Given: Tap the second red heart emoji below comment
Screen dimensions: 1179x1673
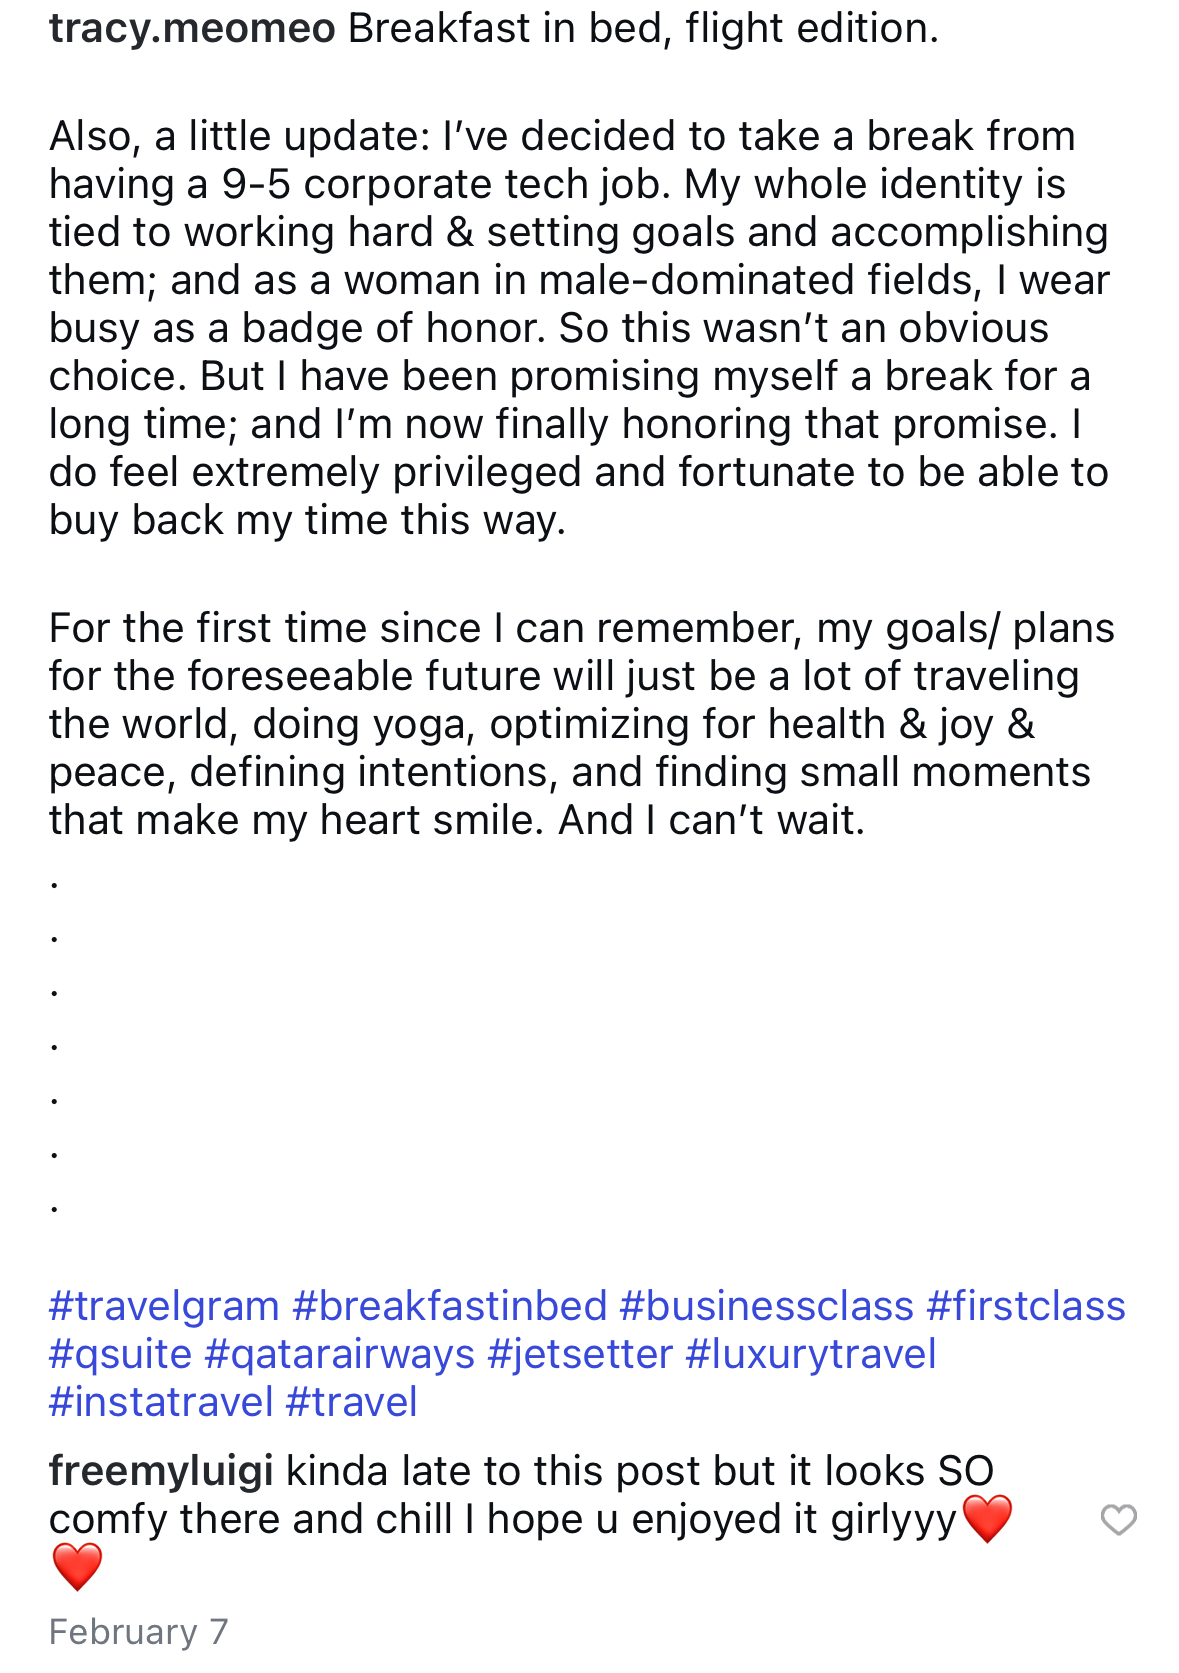Looking at the screenshot, I should tap(77, 1567).
